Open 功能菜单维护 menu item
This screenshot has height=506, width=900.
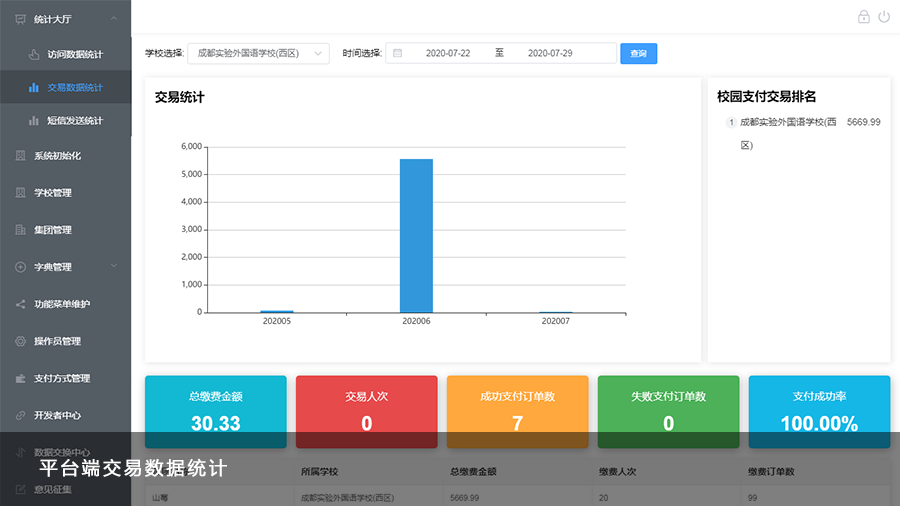(66, 304)
